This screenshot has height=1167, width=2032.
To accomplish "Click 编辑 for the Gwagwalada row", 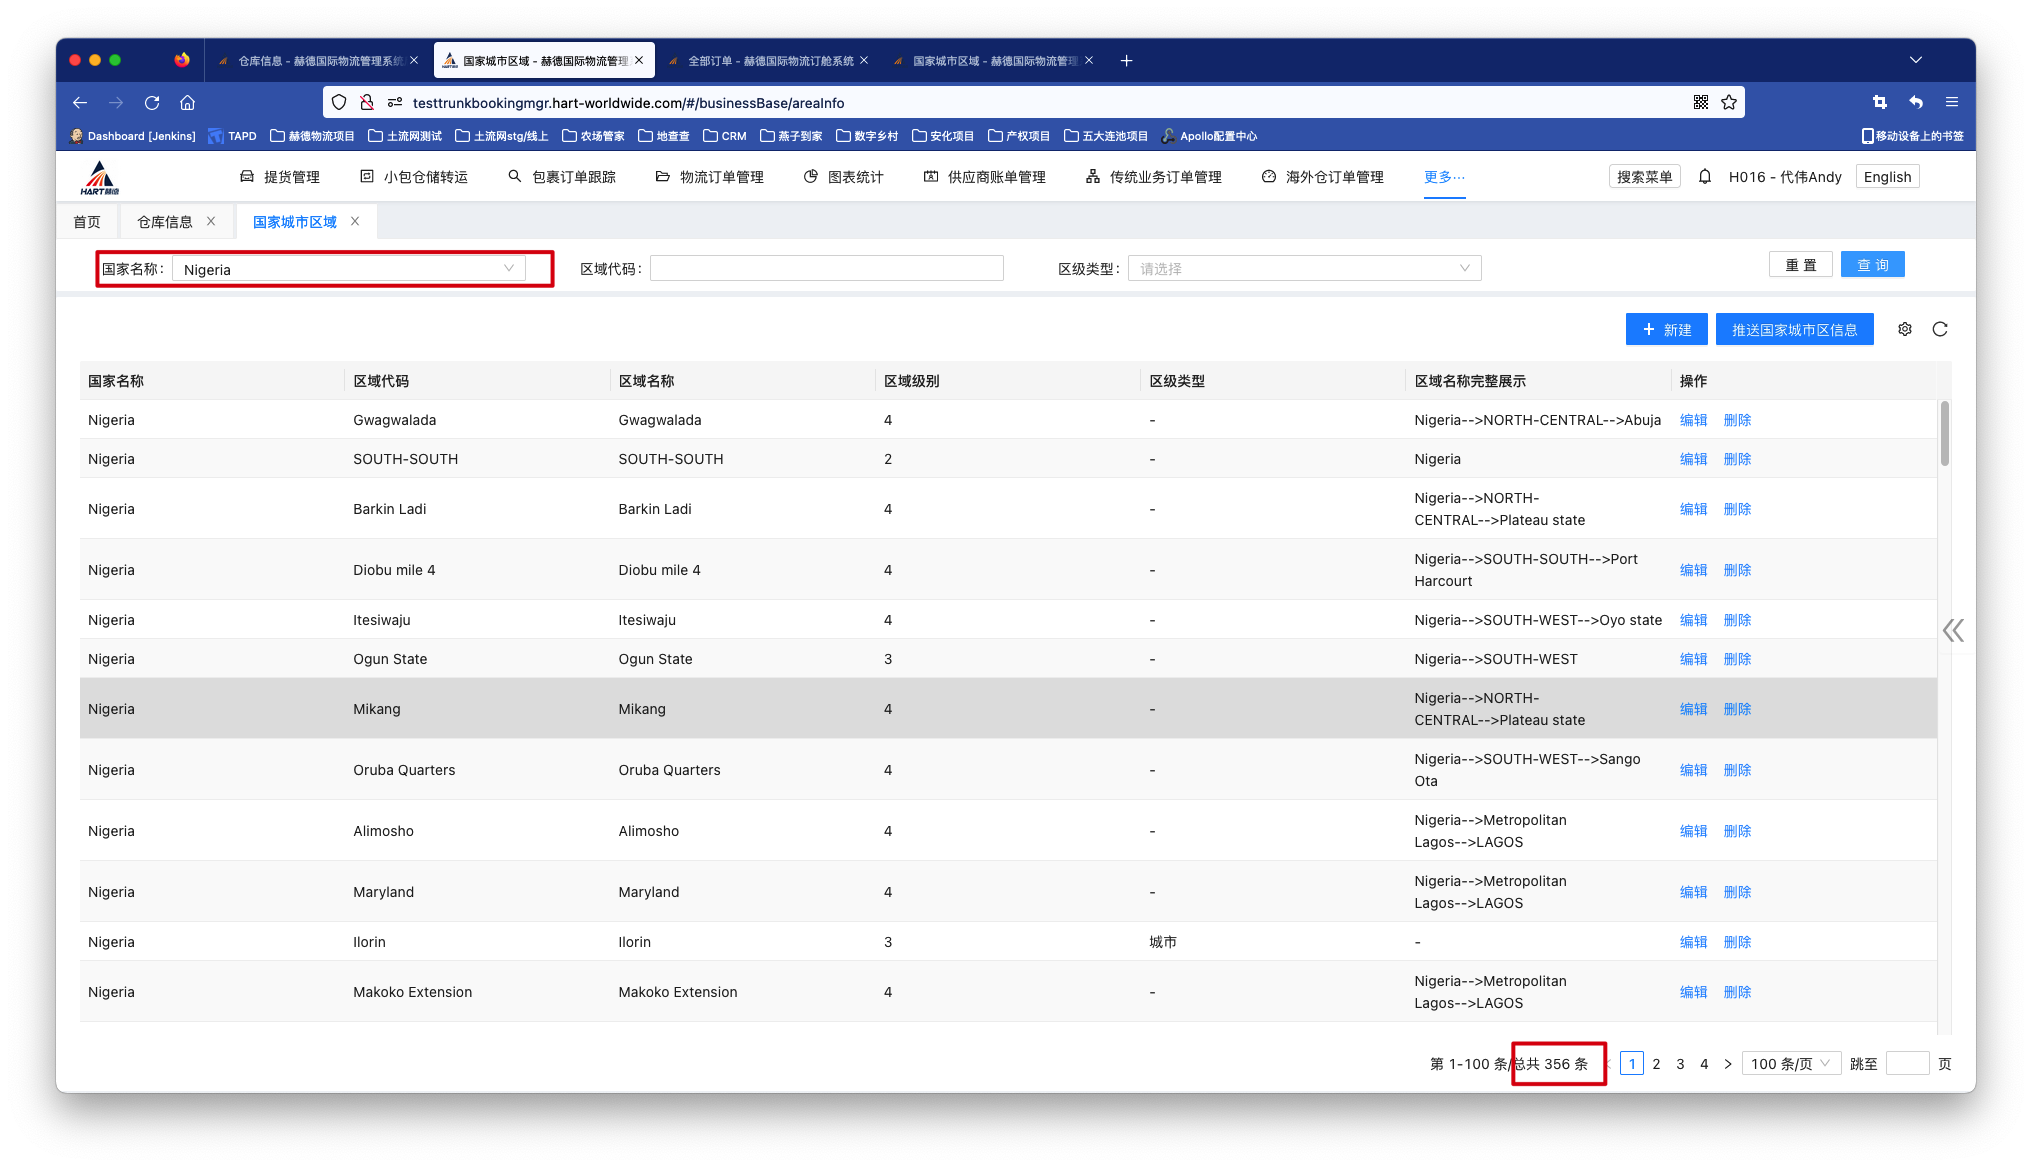I will [x=1693, y=420].
